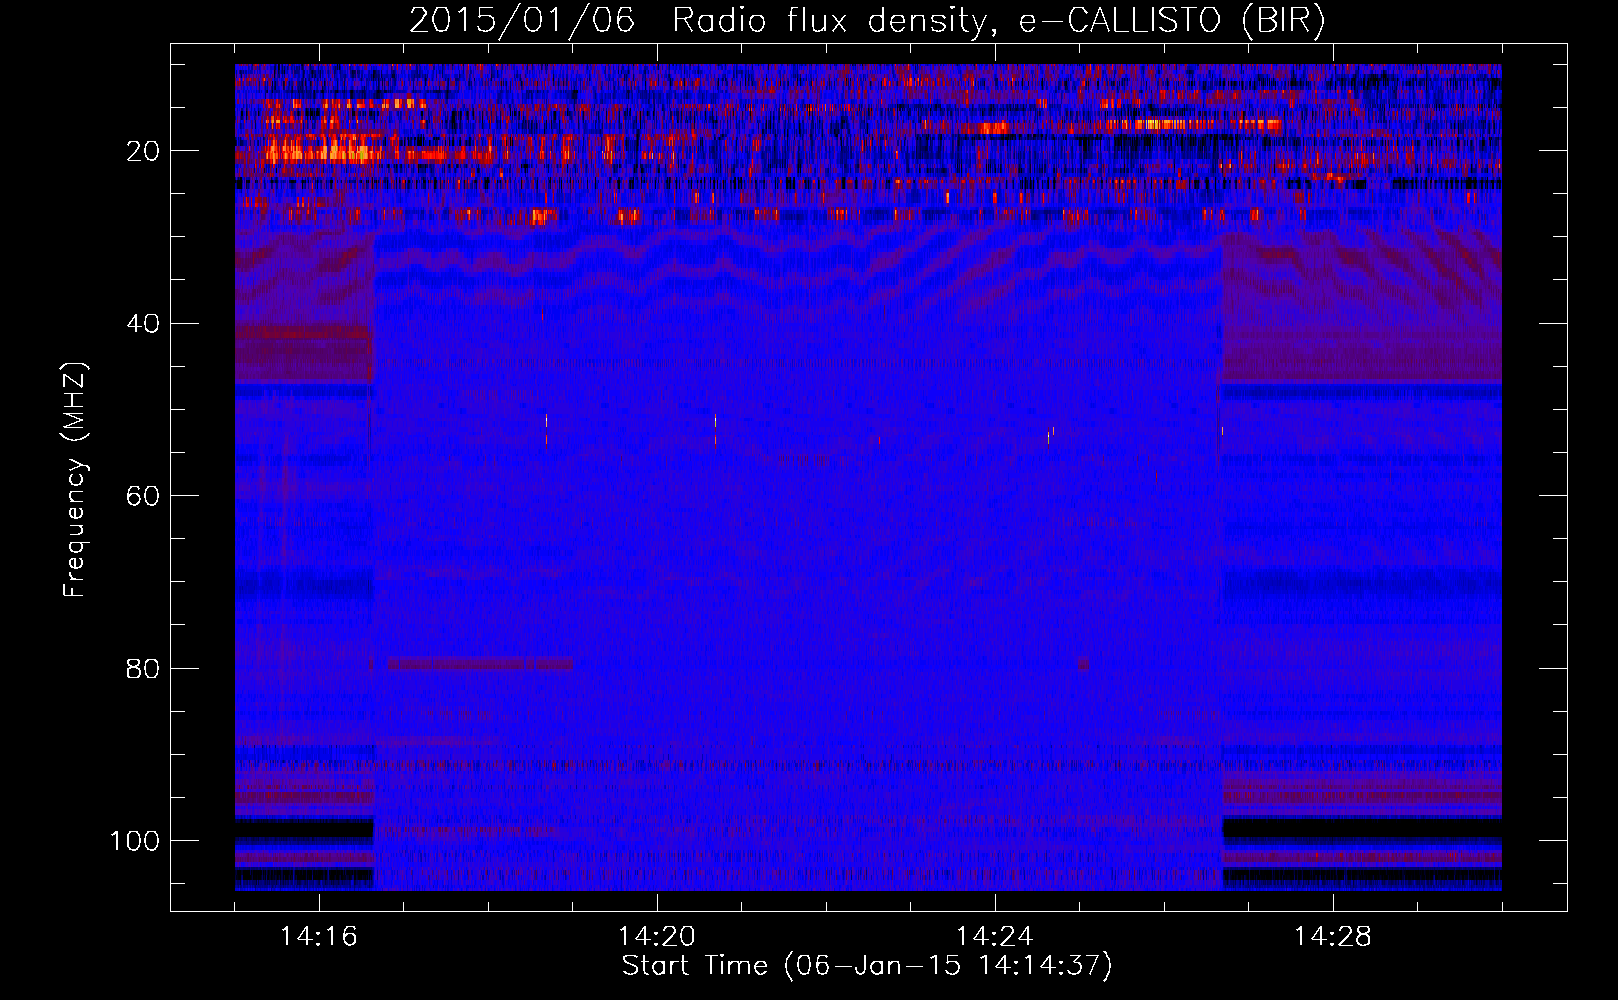Image resolution: width=1618 pixels, height=1000 pixels.
Task: Click the "40" frequency tick label
Action: point(143,323)
